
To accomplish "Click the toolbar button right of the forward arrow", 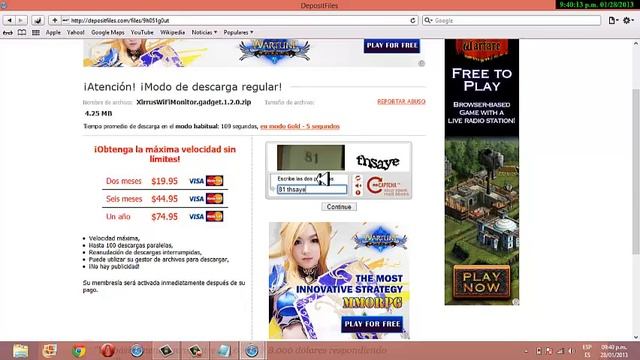I will [x=38, y=20].
